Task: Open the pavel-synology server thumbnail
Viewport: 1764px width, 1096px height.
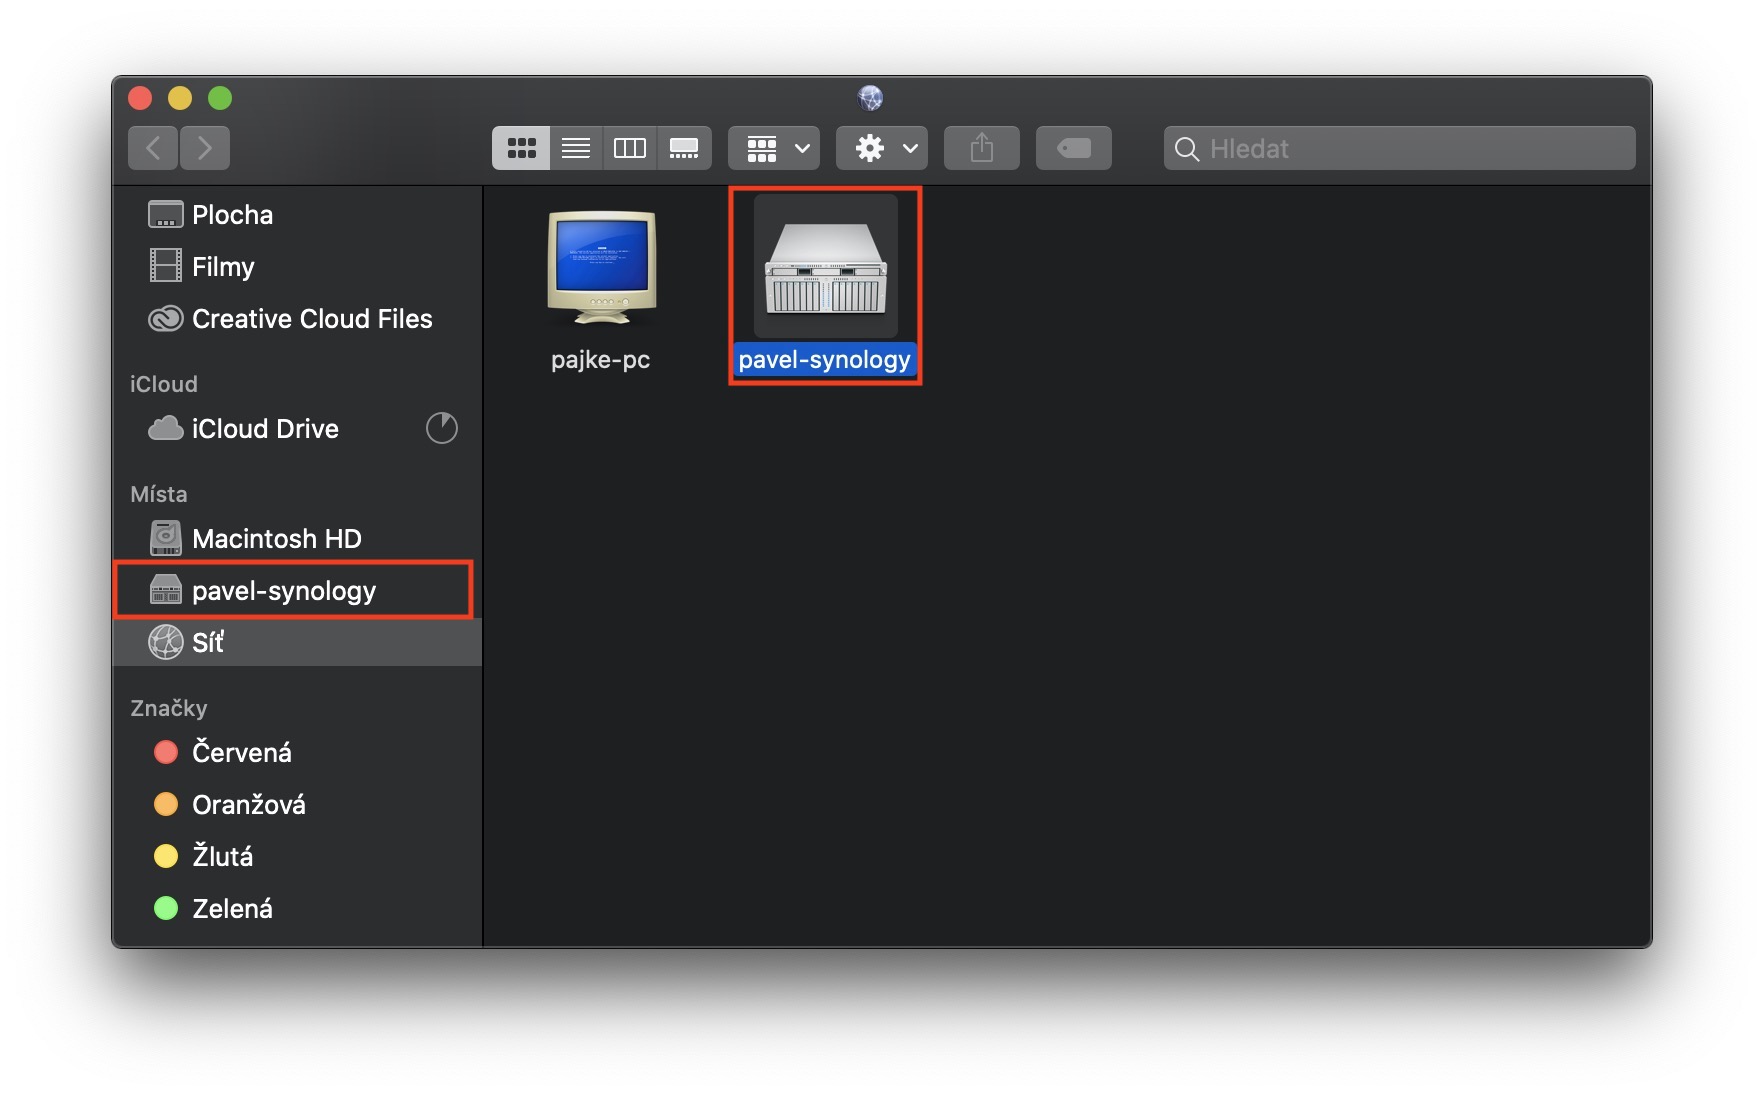Action: coord(824,267)
